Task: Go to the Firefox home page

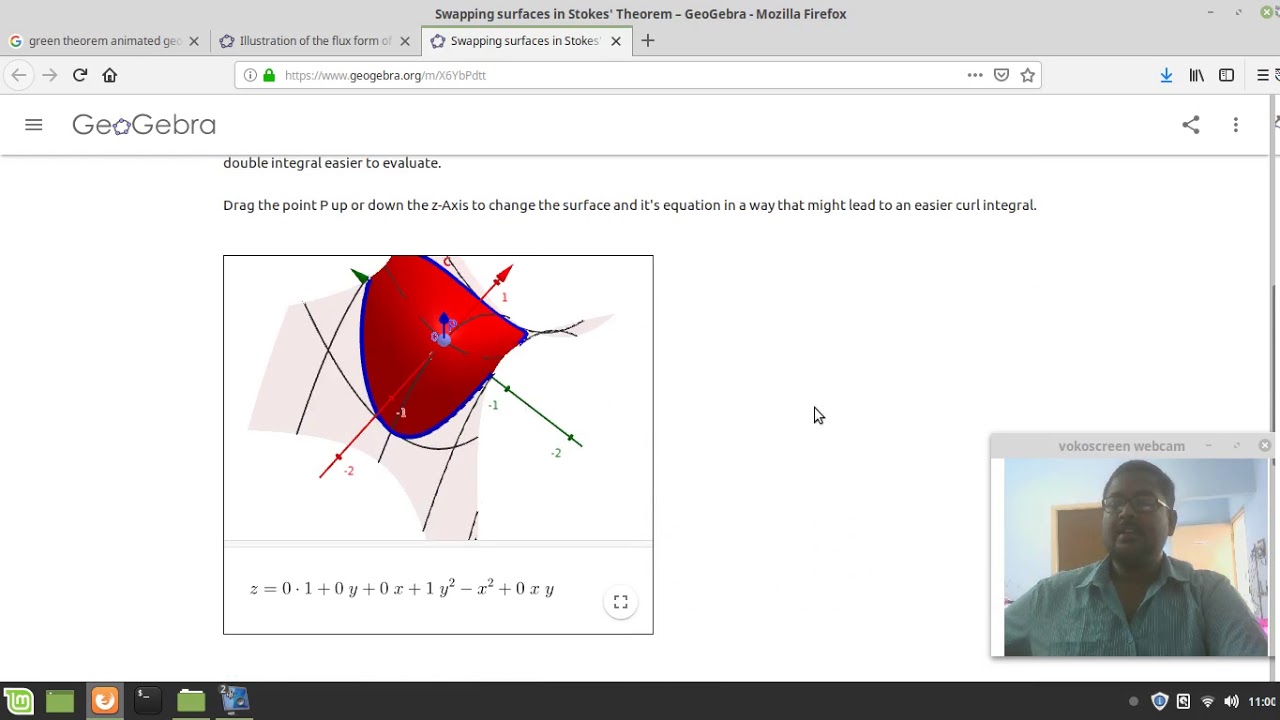Action: [x=110, y=75]
